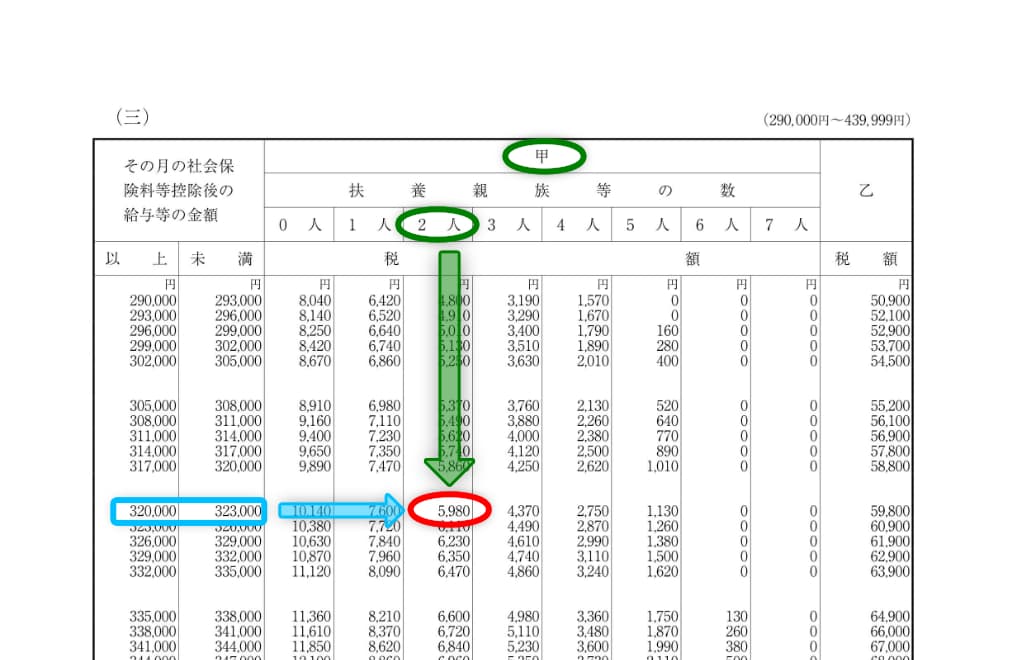This screenshot has height=660, width=1024.
Task: Click the (290,000円〜439,999円) range label
Action: 836,120
